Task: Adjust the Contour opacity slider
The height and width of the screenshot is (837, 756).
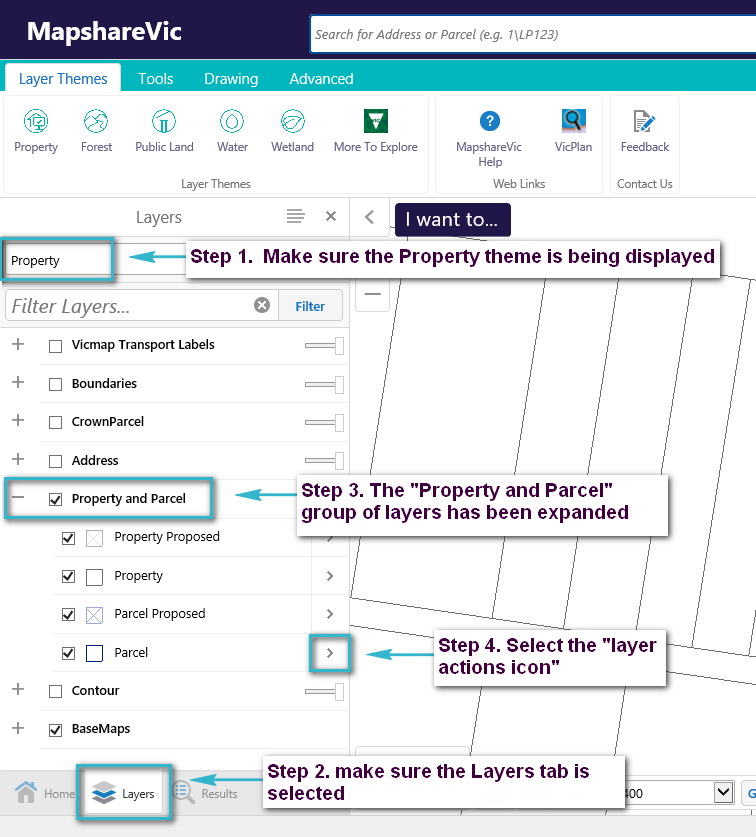Action: pos(324,692)
